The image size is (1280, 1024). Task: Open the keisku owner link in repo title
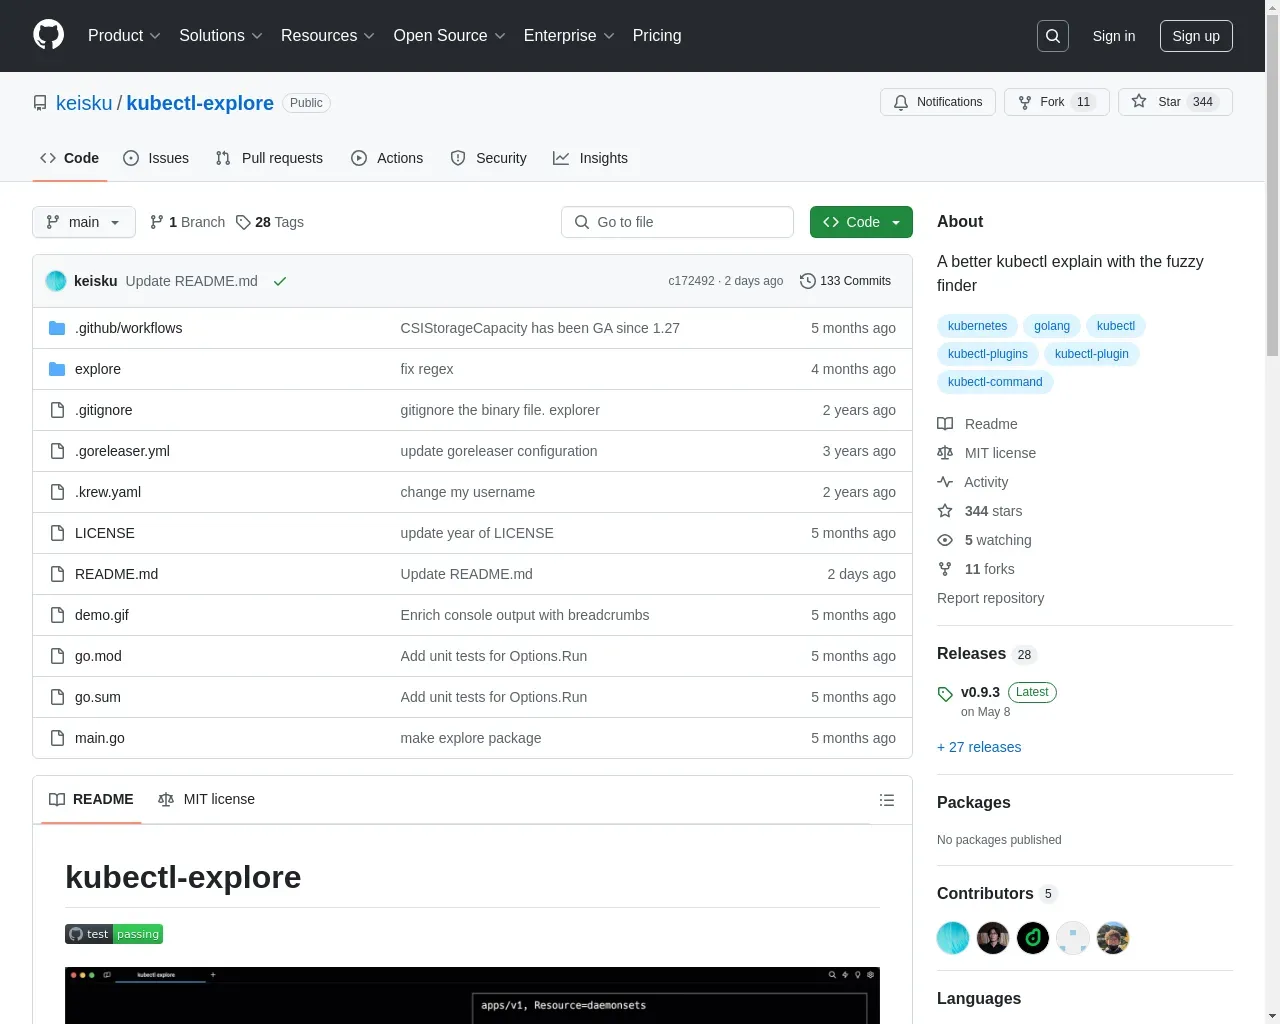(84, 103)
